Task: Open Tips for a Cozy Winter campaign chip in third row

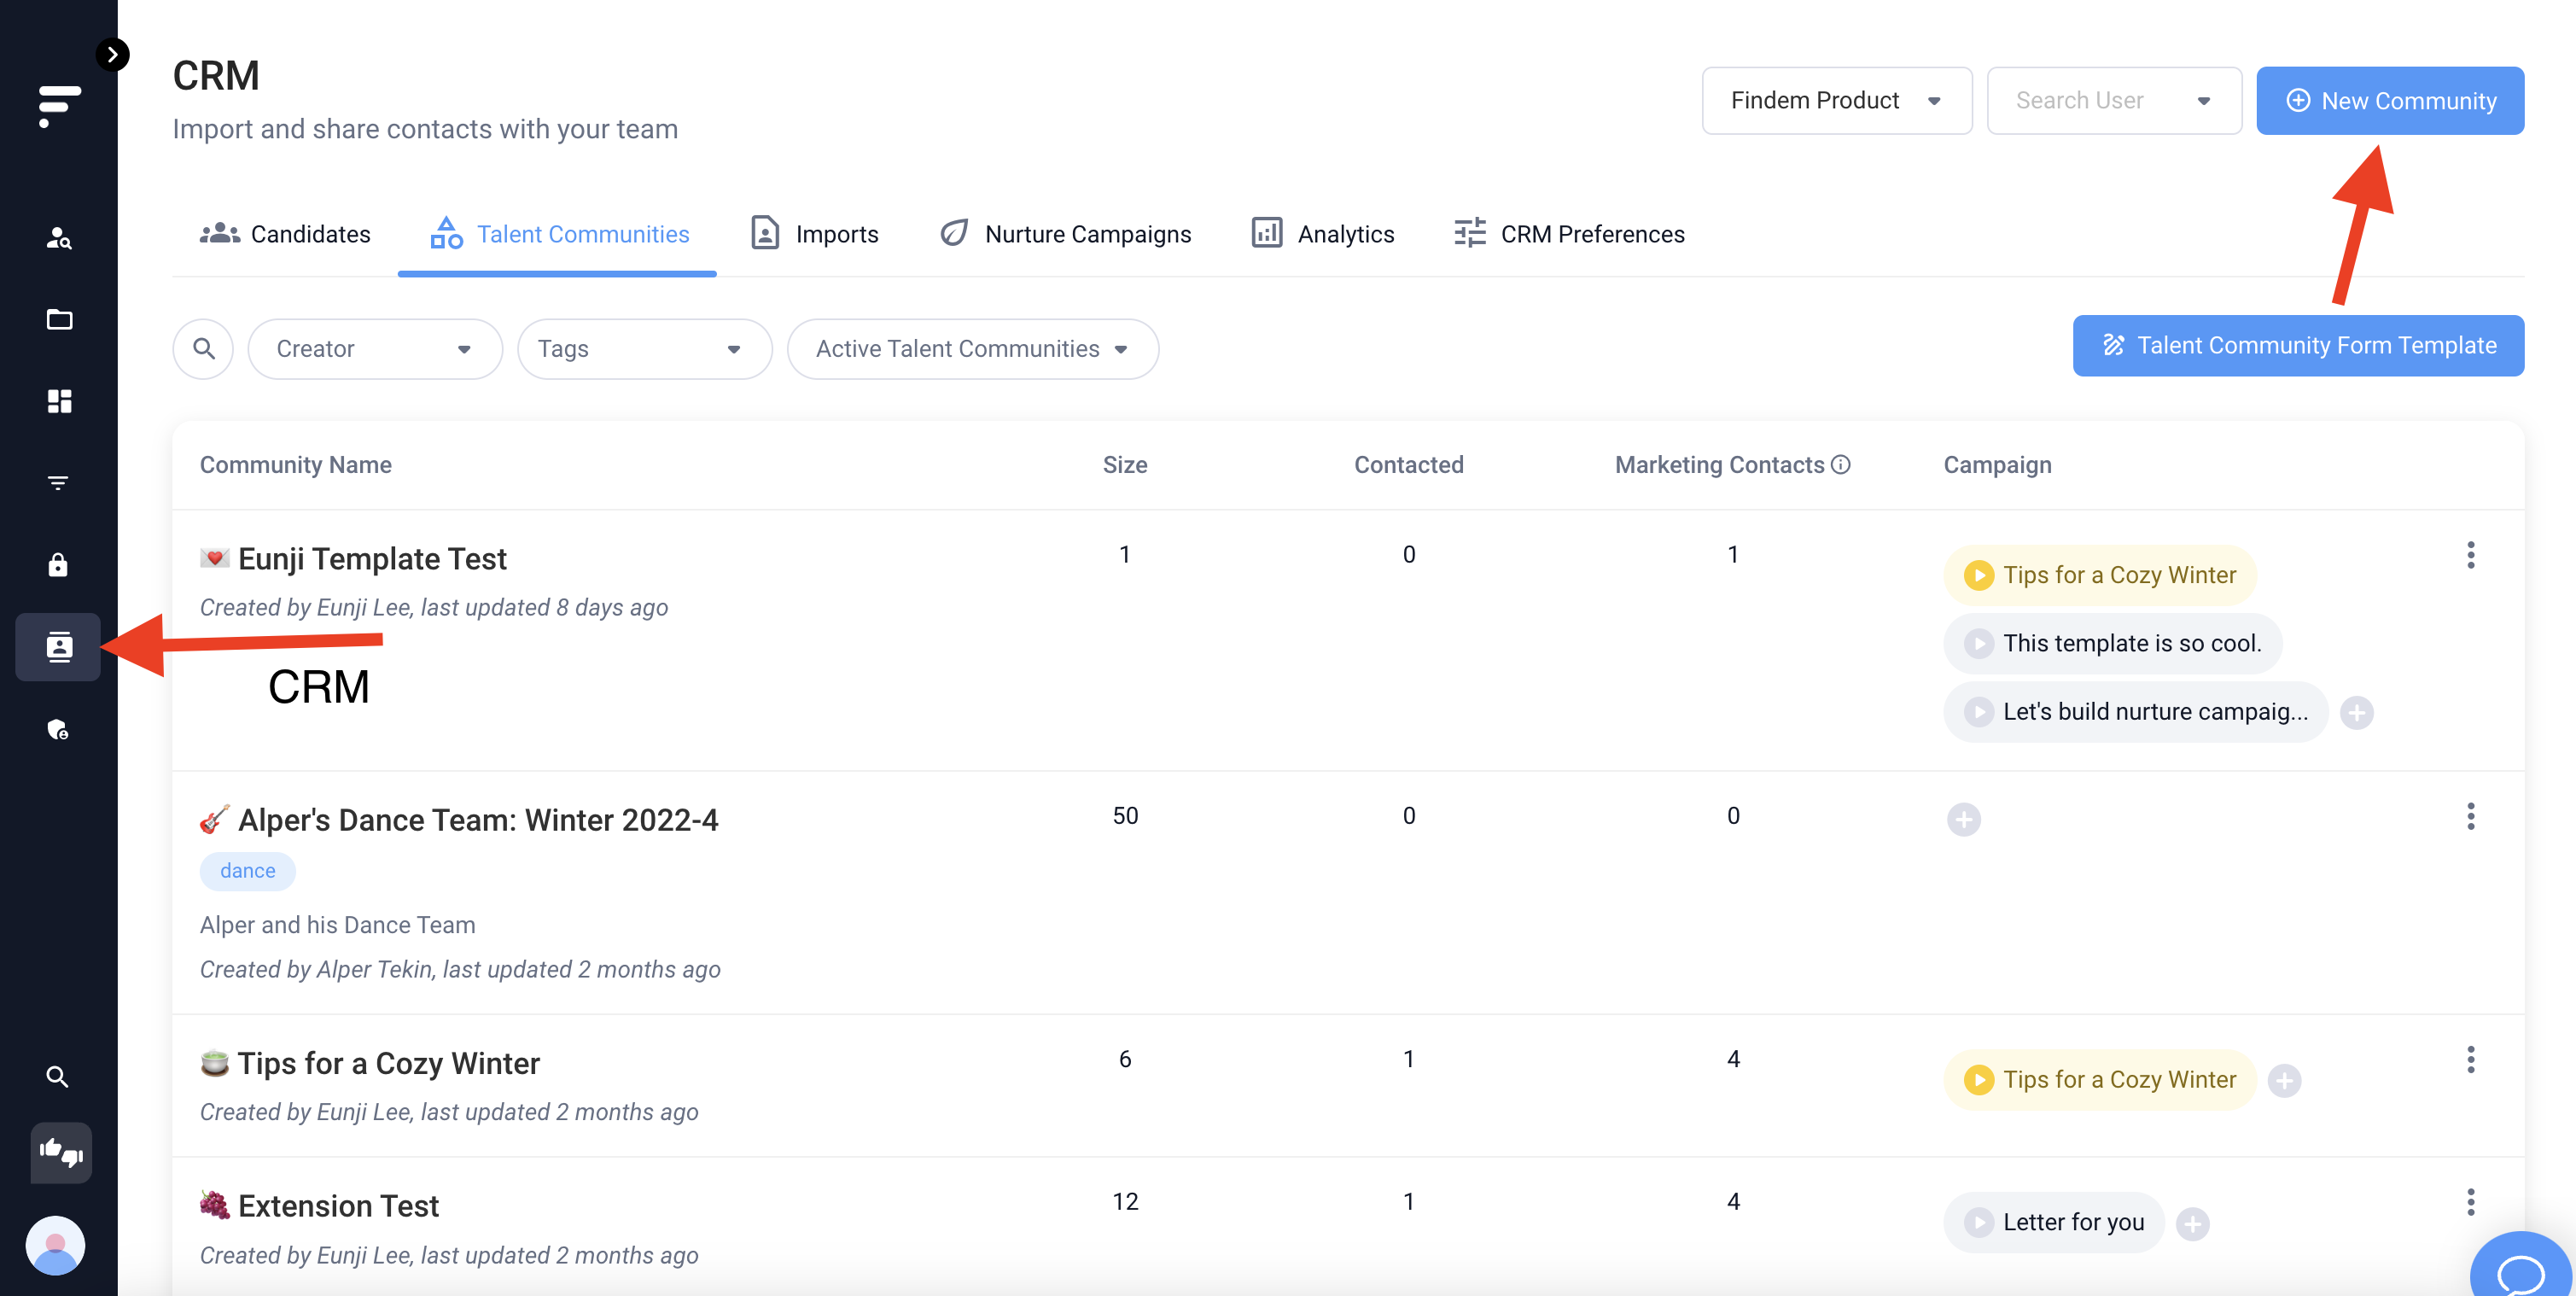Action: (x=2100, y=1080)
